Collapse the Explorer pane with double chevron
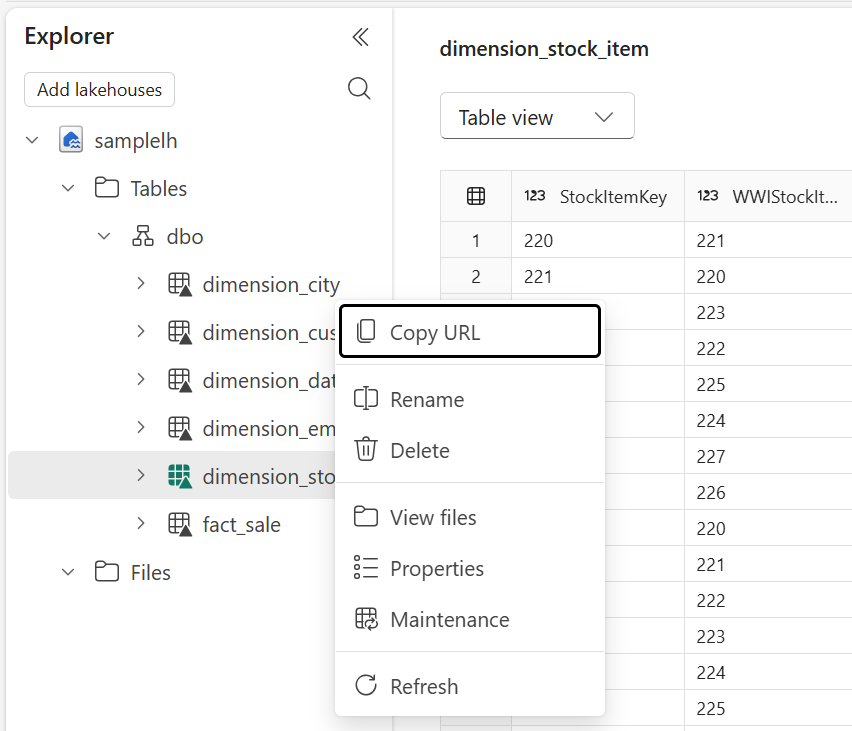 coord(359,37)
